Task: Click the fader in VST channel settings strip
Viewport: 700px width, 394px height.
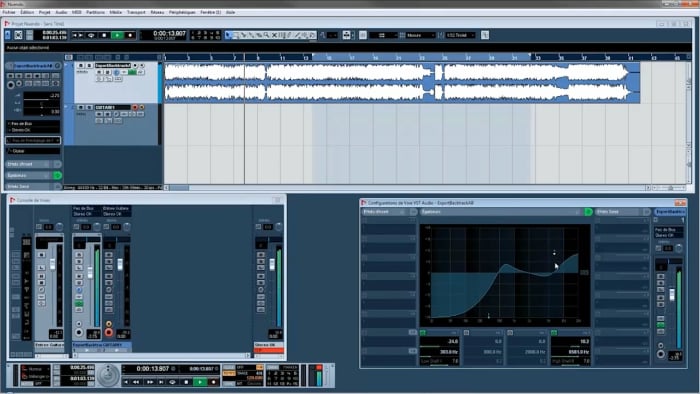Action: click(672, 295)
